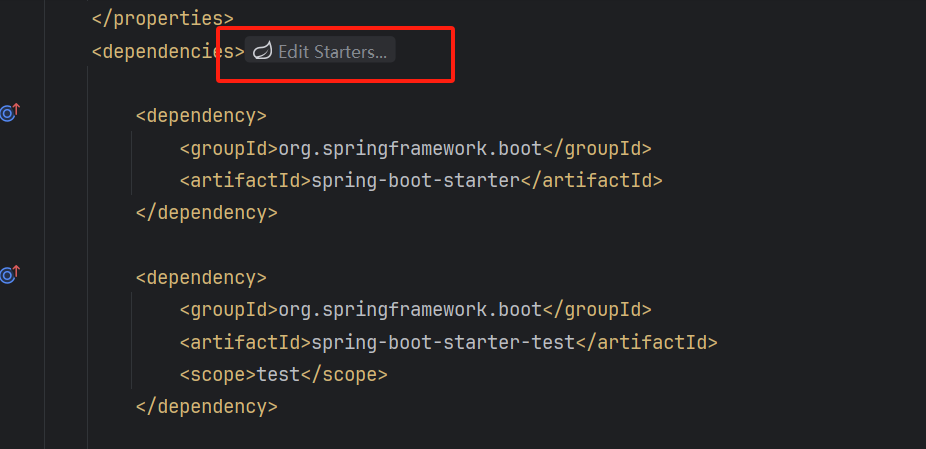Click gutter icon beside first dependency tag
This screenshot has height=449, width=926.
point(9,113)
